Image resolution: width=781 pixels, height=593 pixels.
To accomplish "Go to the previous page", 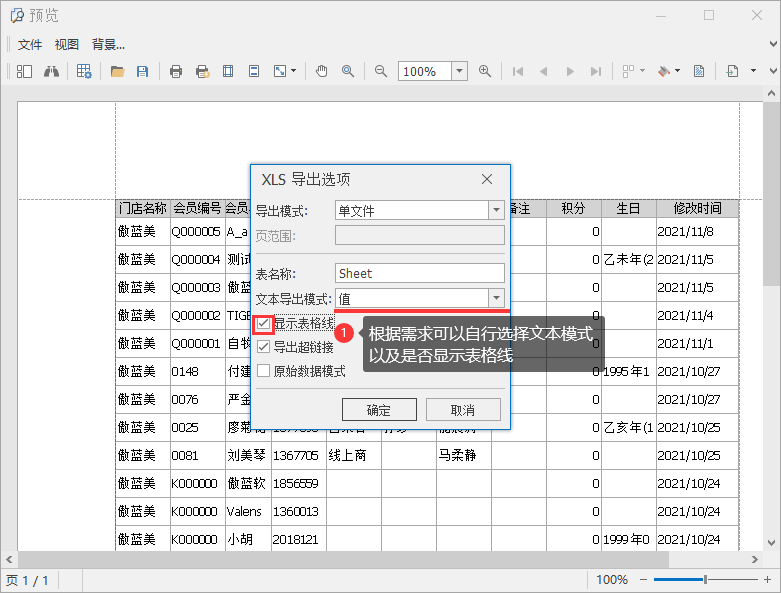I will coord(543,71).
